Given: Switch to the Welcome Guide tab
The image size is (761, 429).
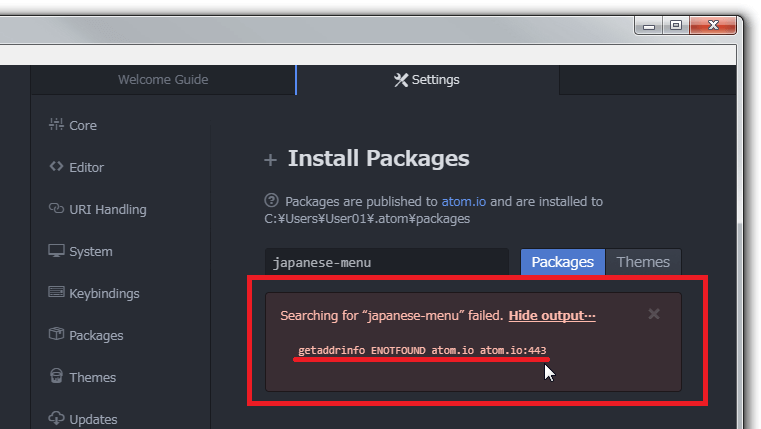Looking at the screenshot, I should [162, 80].
